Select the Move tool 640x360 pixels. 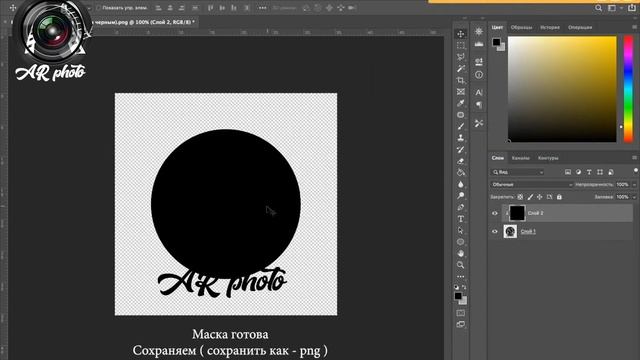point(461,34)
